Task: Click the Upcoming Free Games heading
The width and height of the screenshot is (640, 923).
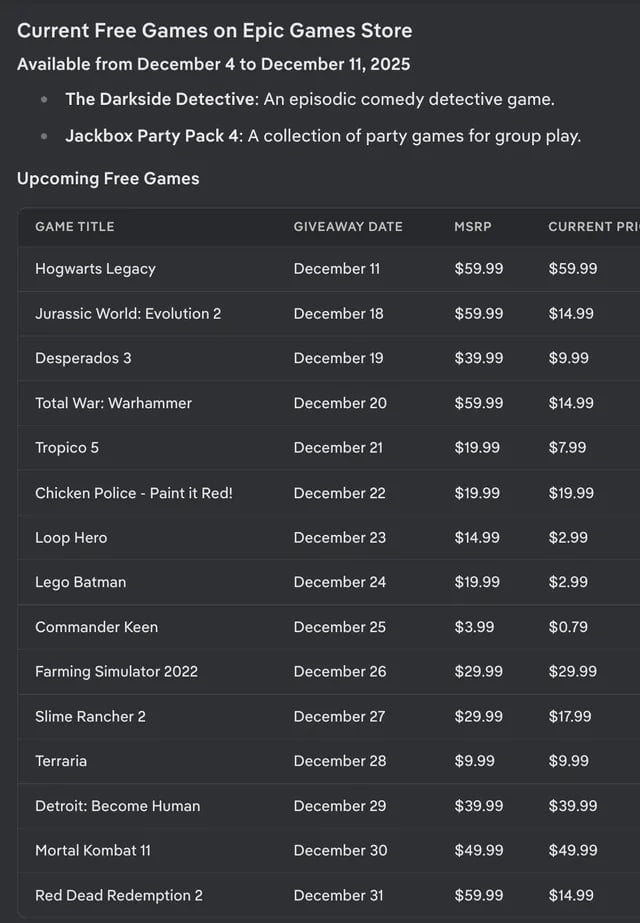Action: [x=108, y=179]
